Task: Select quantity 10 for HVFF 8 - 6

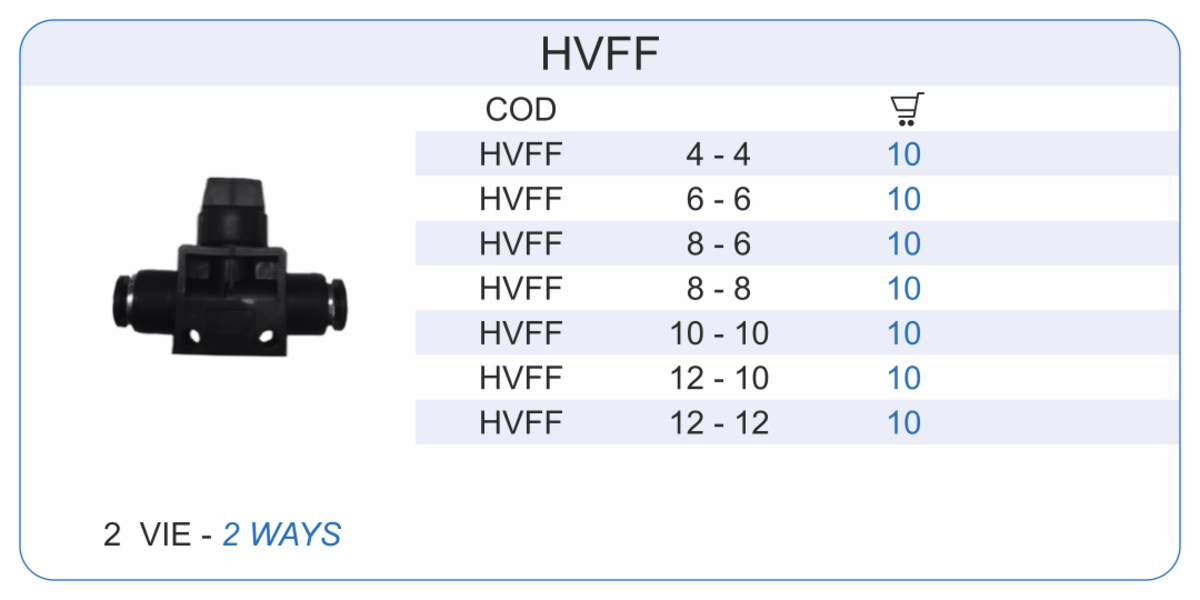Action: click(904, 244)
